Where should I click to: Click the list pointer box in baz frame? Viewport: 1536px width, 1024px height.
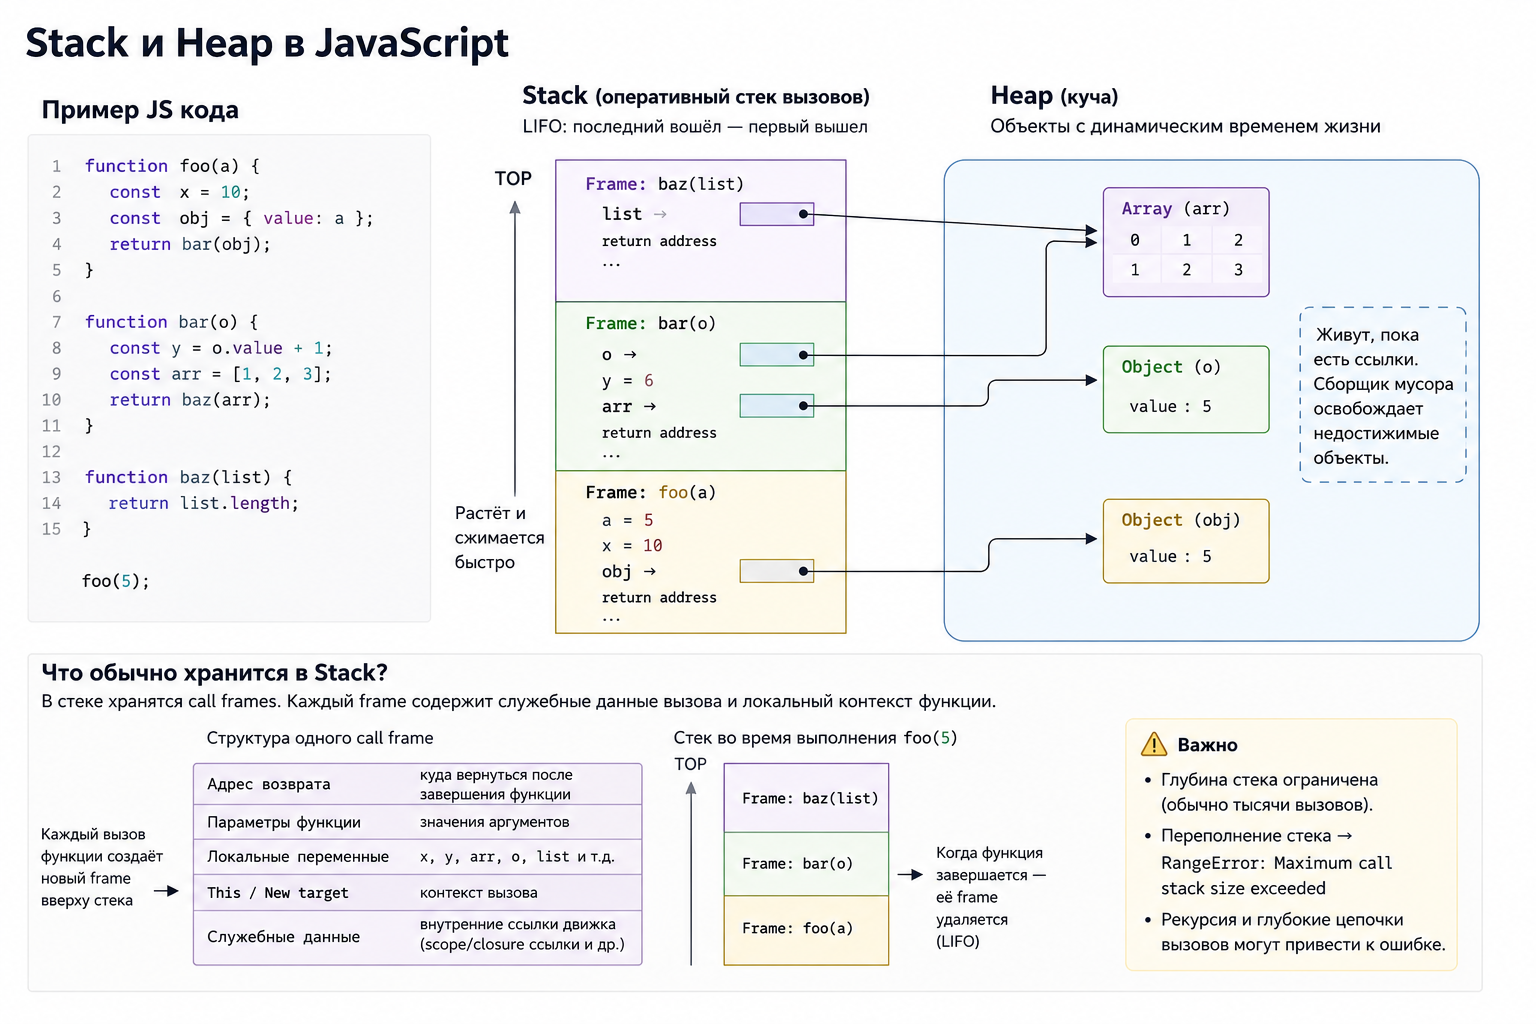pyautogui.click(x=777, y=214)
